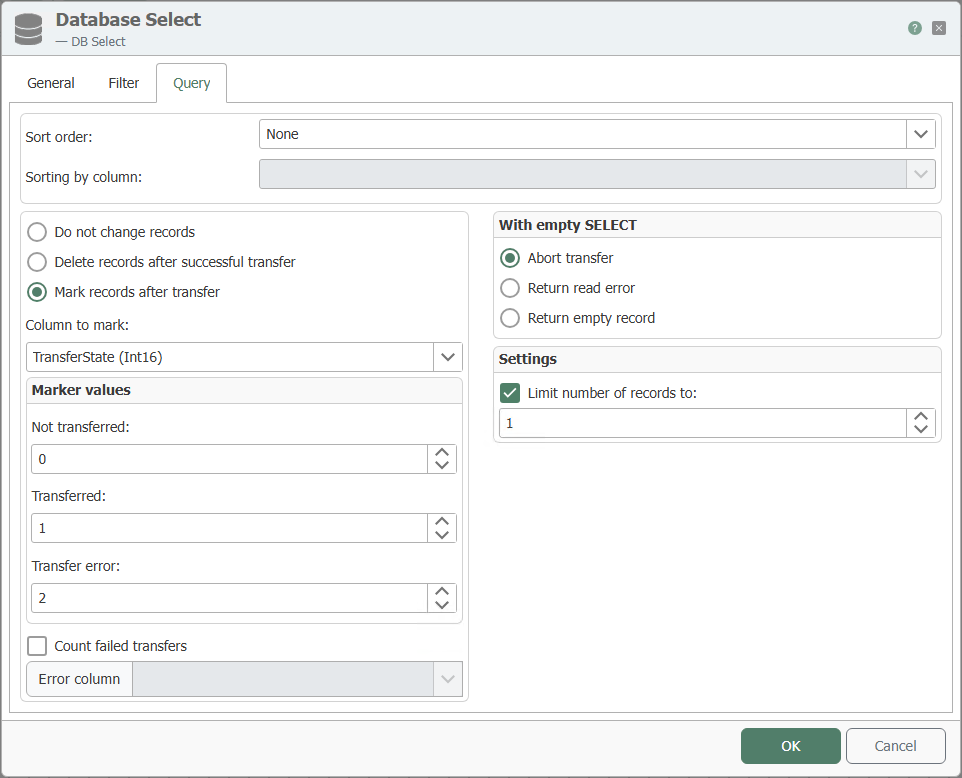Screen dimensions: 962x778
Task: Click the Transferred value field
Action: tap(229, 528)
